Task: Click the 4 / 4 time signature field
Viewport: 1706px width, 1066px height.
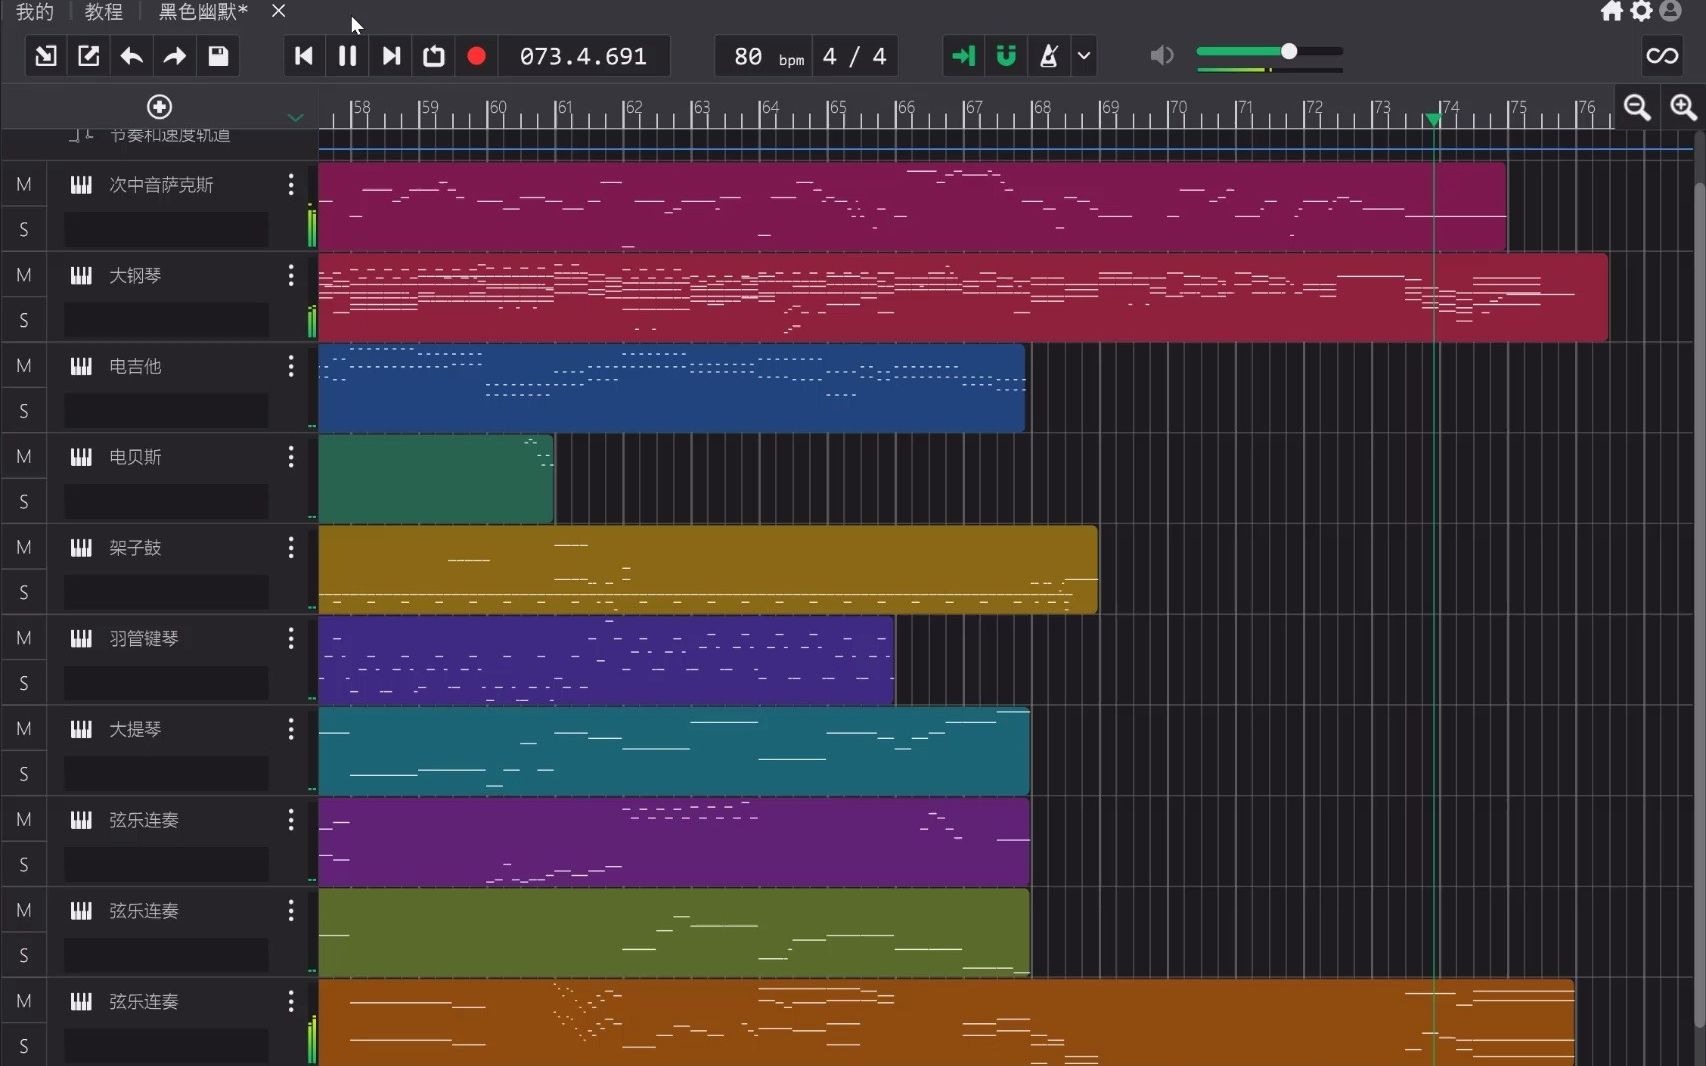Action: [855, 56]
